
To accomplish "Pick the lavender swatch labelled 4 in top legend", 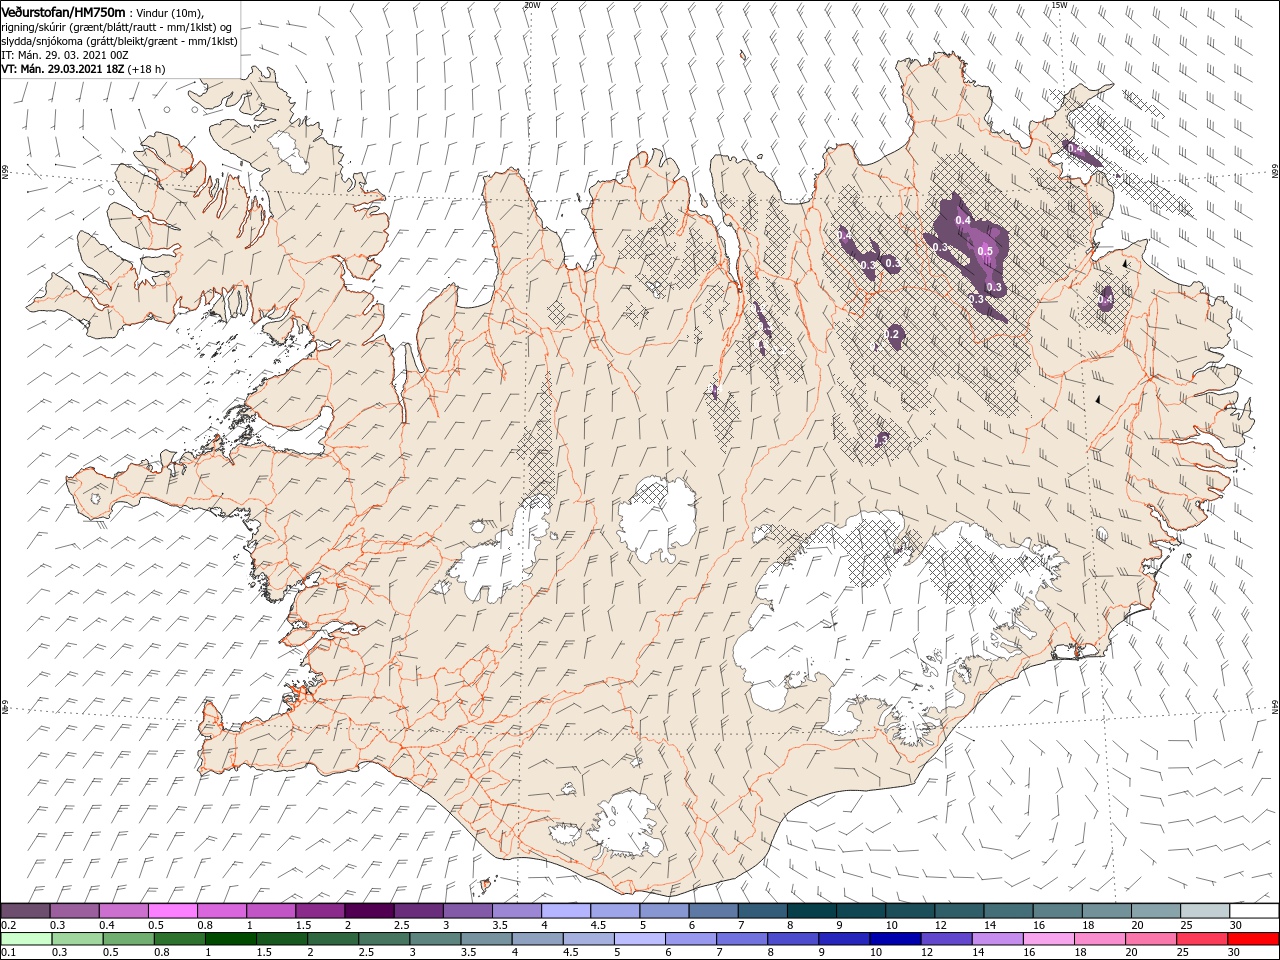I will click(566, 910).
